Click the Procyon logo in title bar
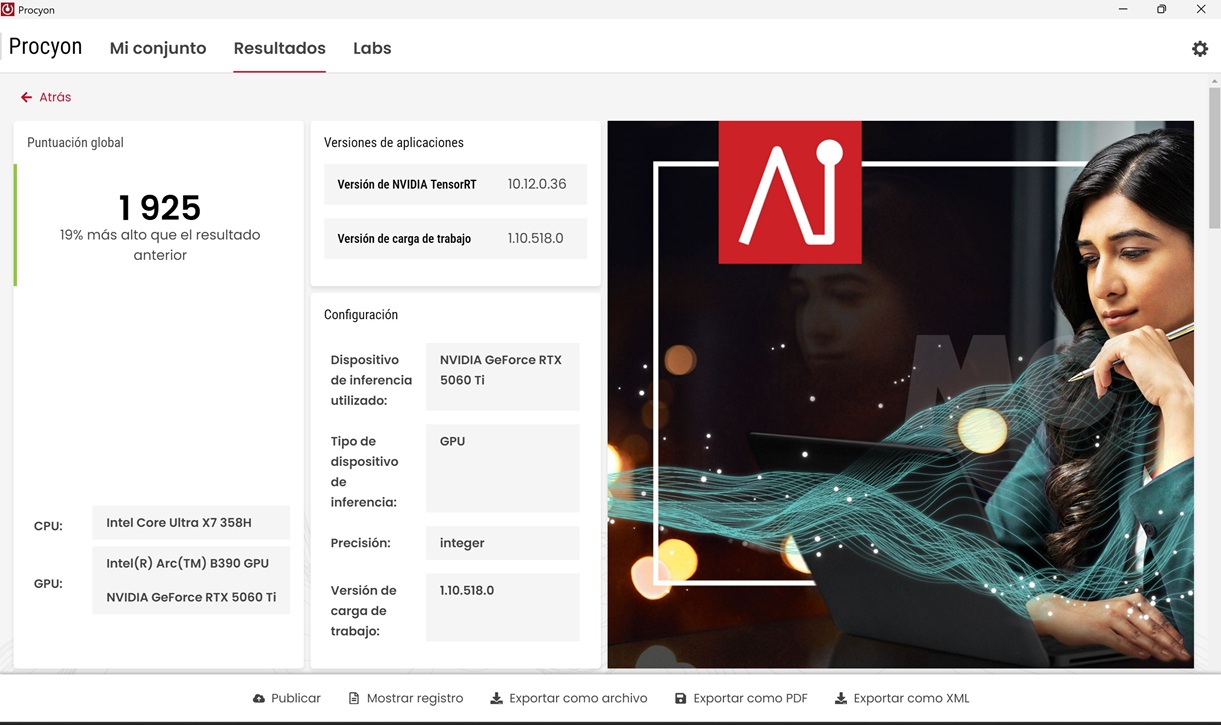The height and width of the screenshot is (725, 1221). (x=8, y=9)
